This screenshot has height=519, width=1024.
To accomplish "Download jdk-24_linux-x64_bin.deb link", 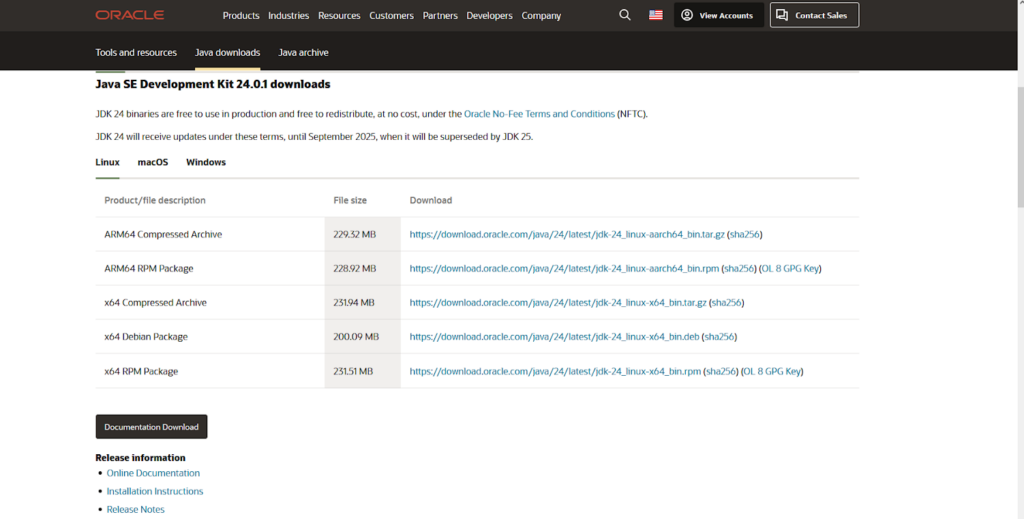I will click(x=554, y=337).
